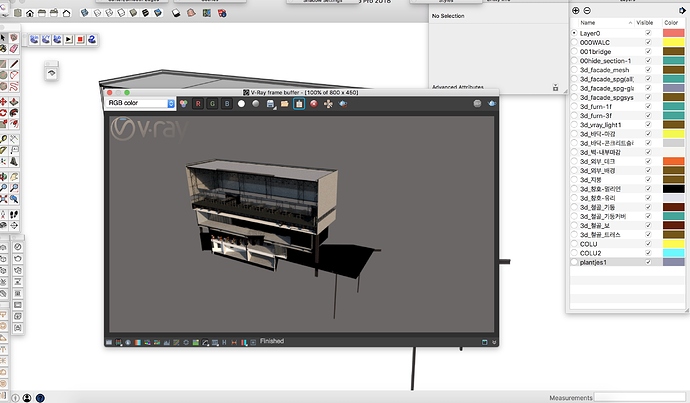Viewport: 690px width, 403px height.
Task: Choose the Iso house view icon
Action: [x=18, y=13]
